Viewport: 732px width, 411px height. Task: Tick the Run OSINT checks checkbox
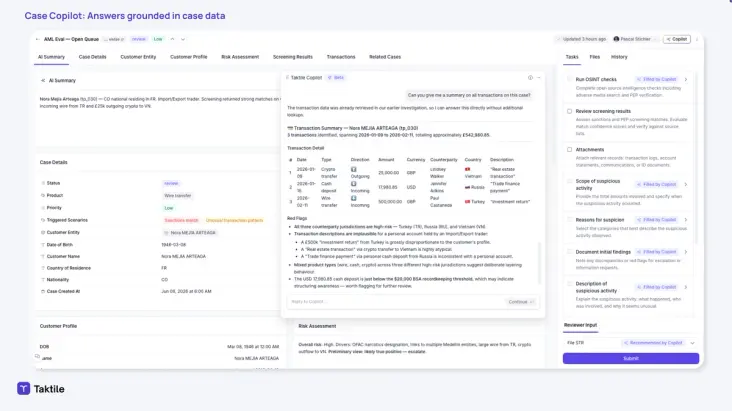point(569,79)
